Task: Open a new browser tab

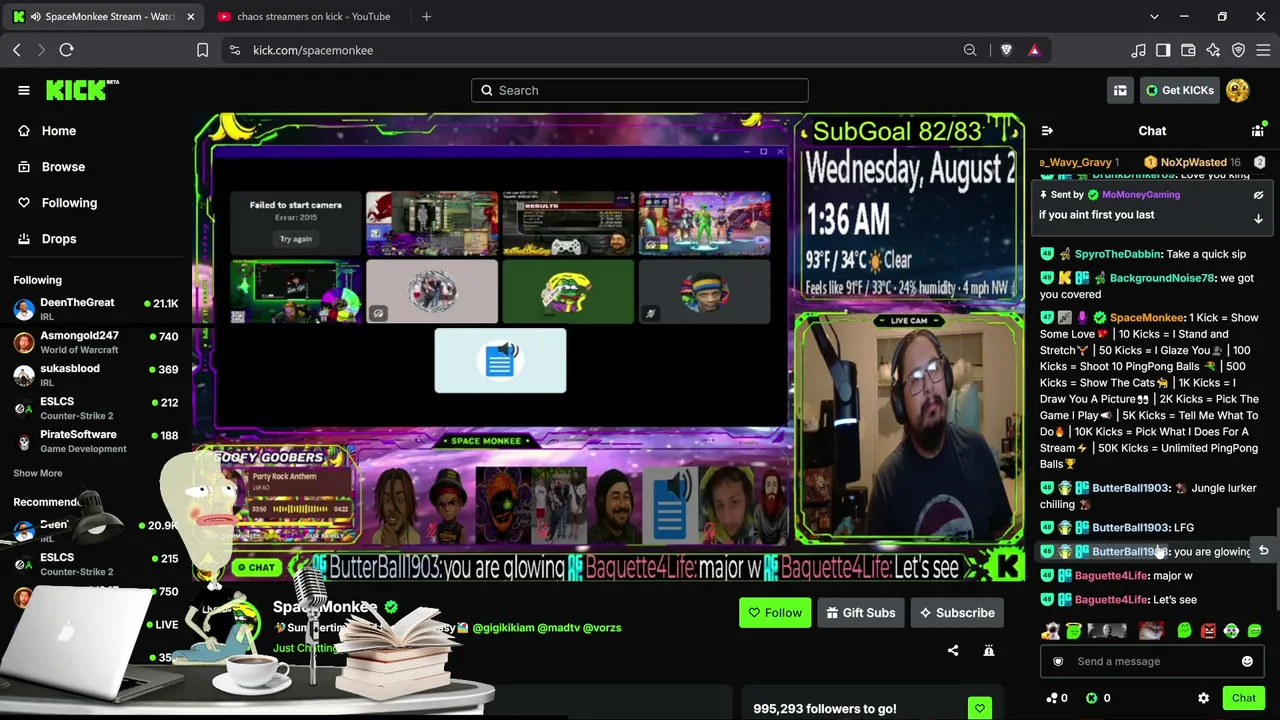Action: tap(426, 16)
